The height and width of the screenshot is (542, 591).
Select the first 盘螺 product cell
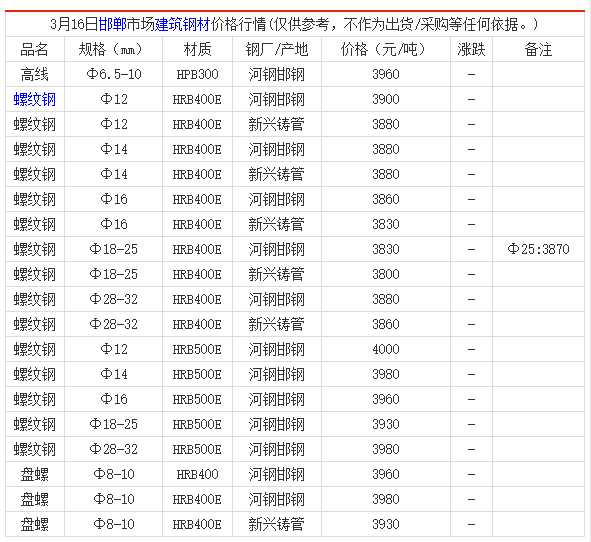pyautogui.click(x=35, y=474)
